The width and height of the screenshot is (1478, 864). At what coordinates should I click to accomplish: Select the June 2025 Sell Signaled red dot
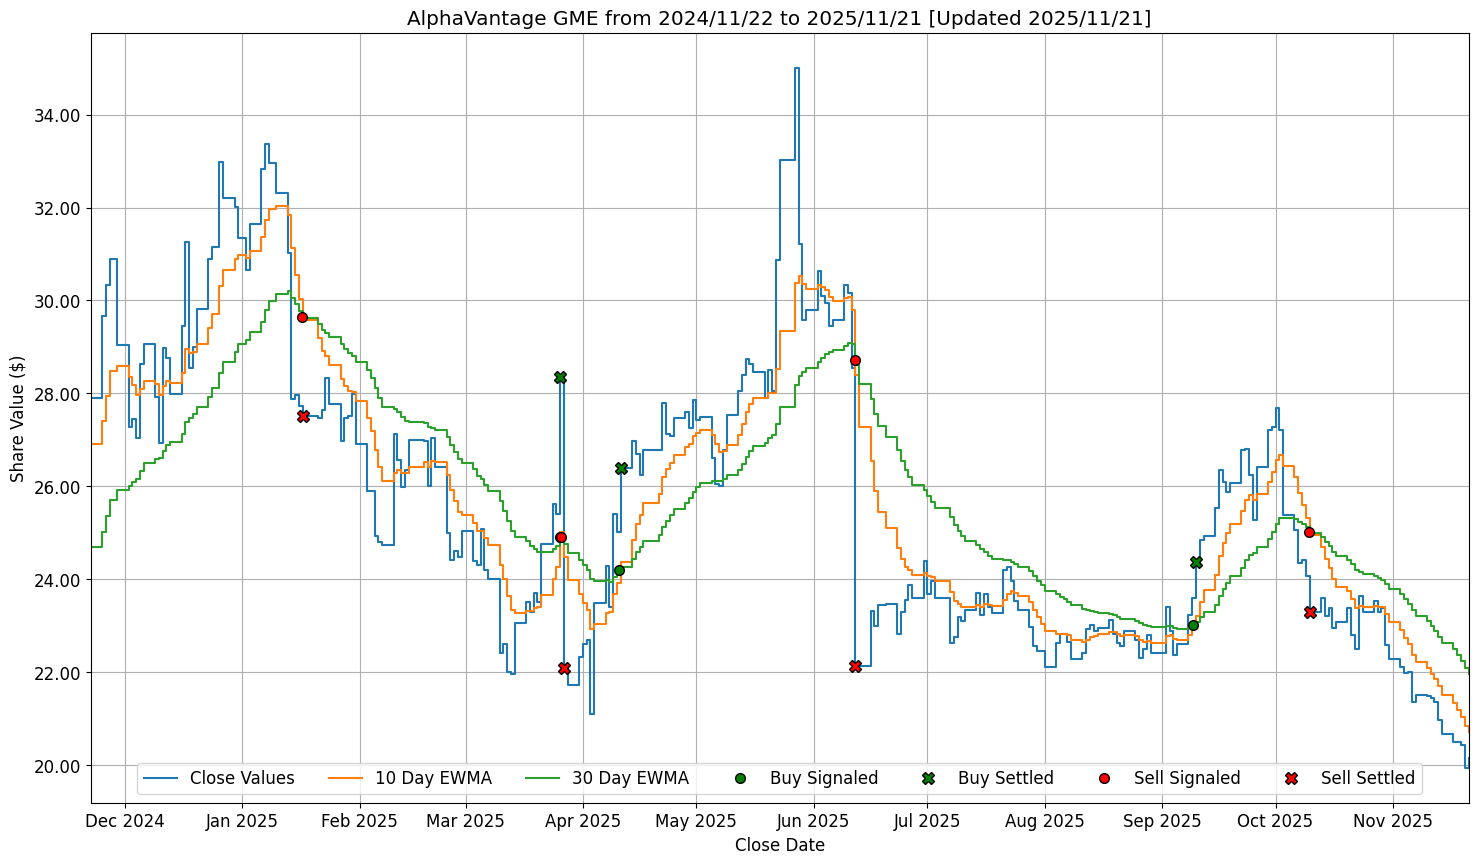coord(855,360)
